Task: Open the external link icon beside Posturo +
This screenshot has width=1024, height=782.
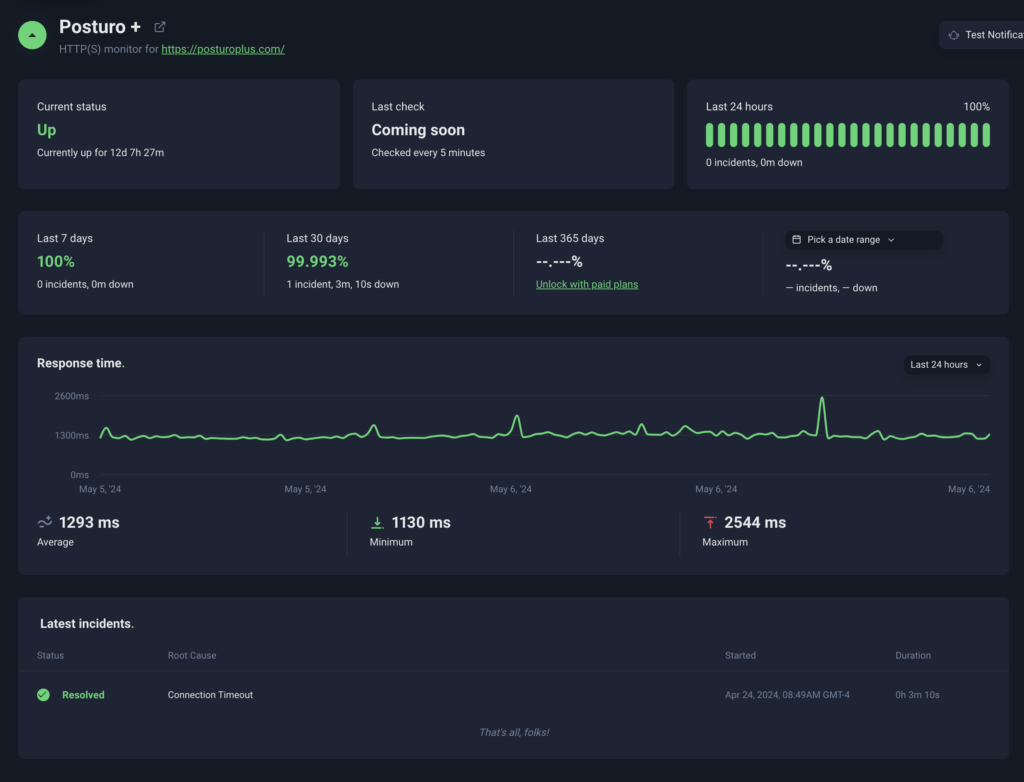Action: coord(160,27)
